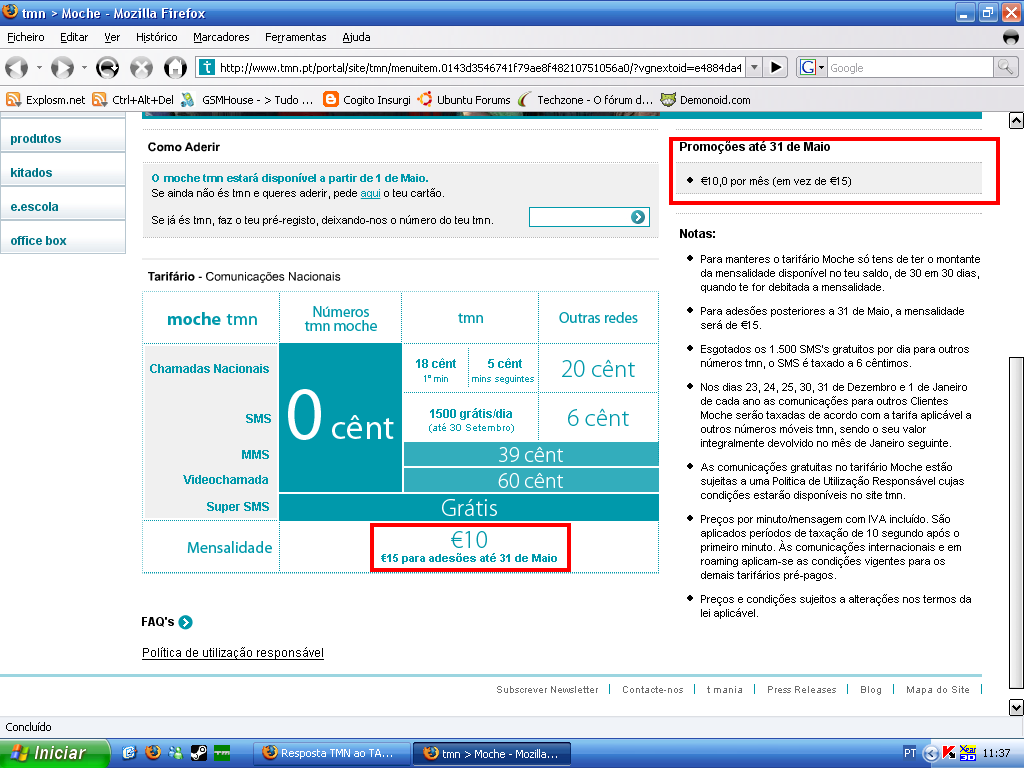Click the tmn site favicon in the address bar
The width and height of the screenshot is (1024, 768).
coord(206,67)
